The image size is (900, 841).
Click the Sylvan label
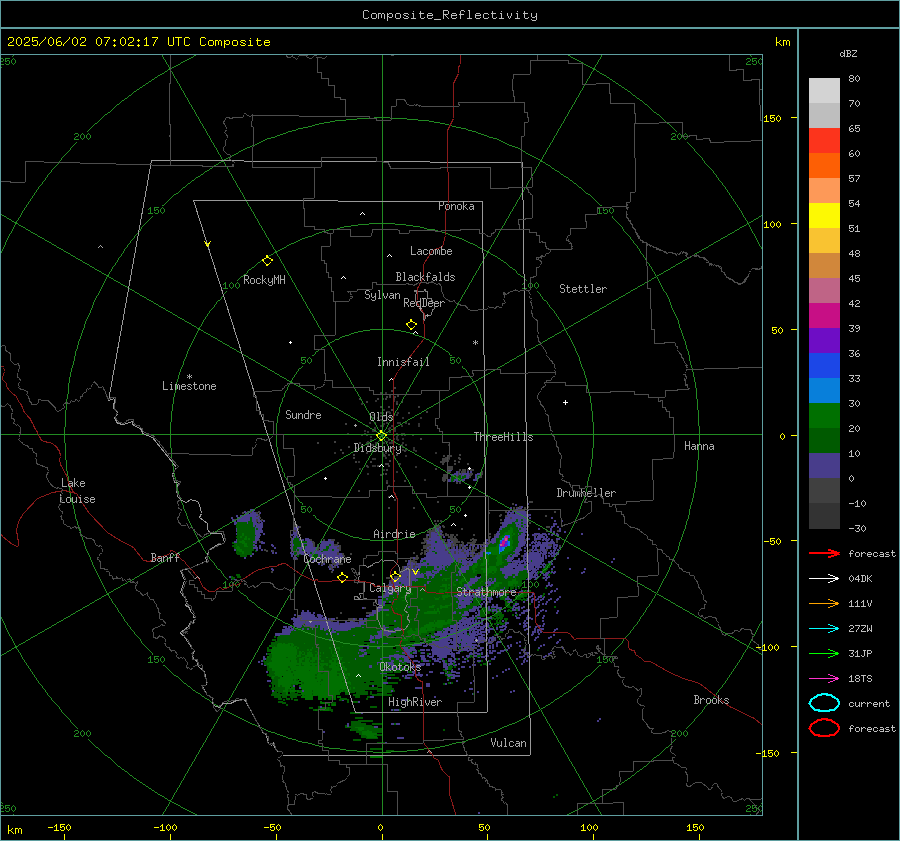tap(382, 295)
